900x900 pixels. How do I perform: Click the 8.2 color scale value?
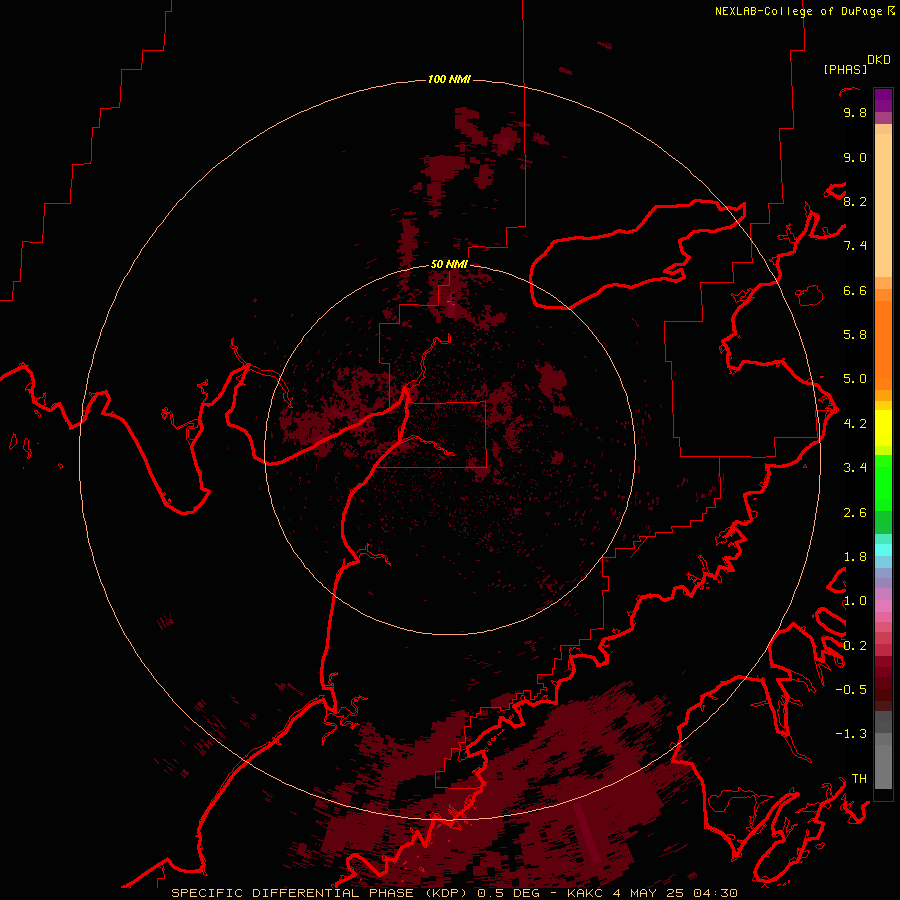[x=855, y=201]
